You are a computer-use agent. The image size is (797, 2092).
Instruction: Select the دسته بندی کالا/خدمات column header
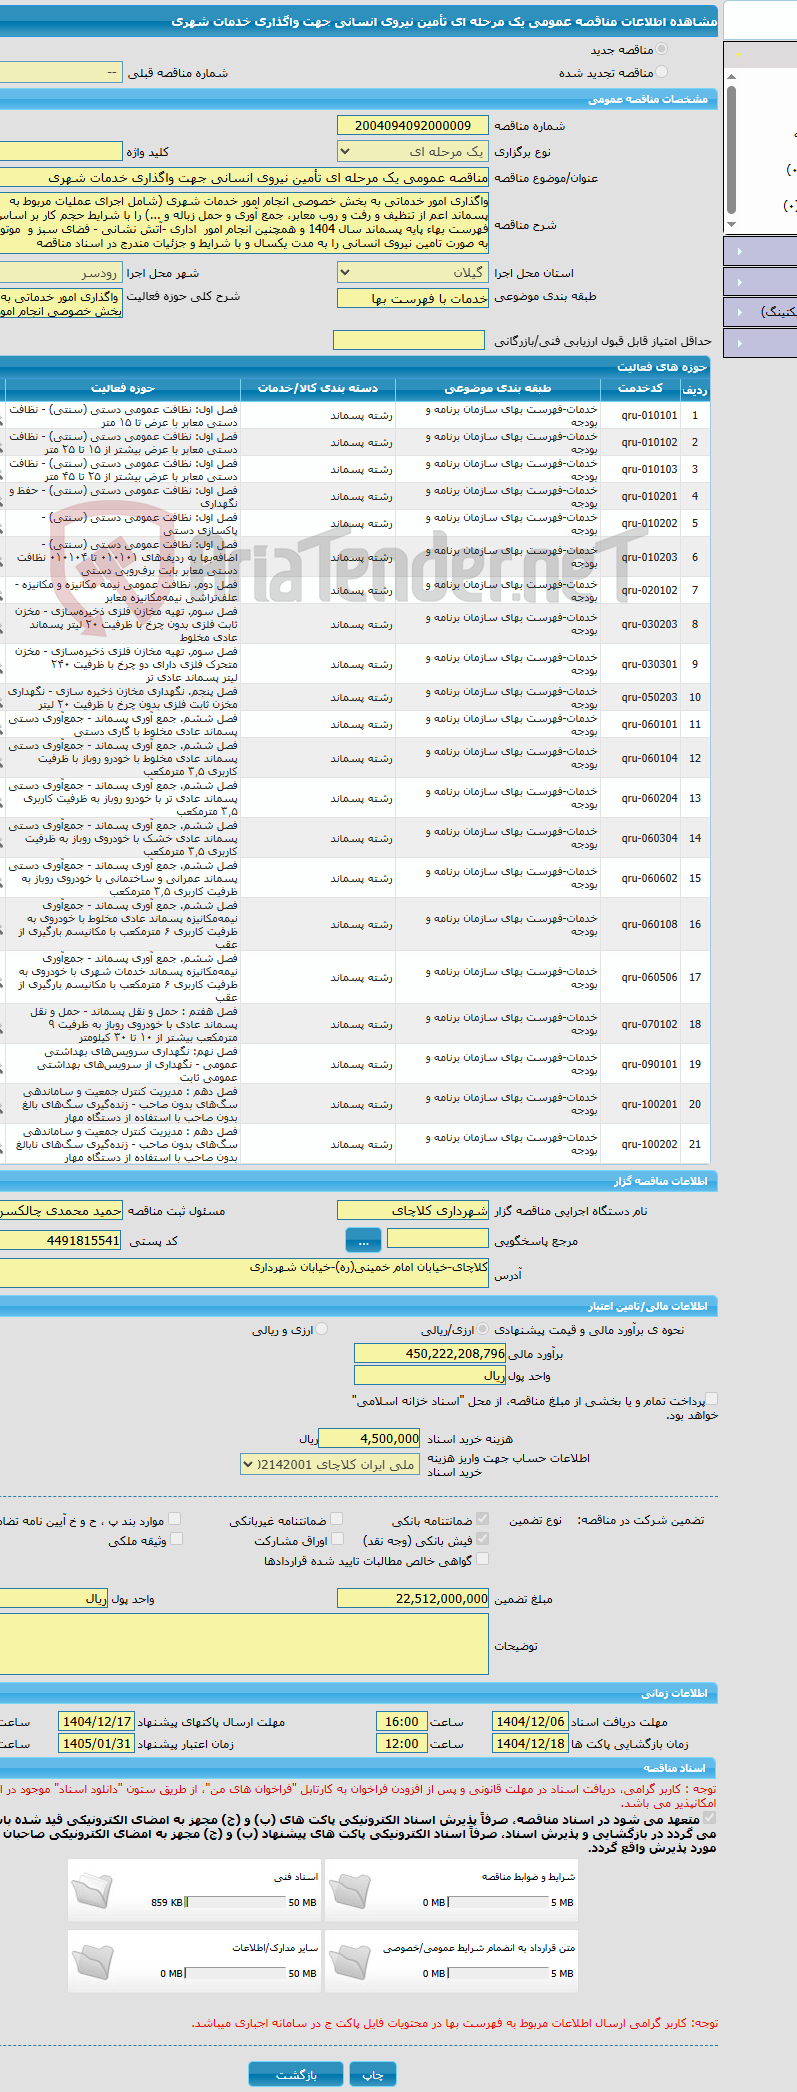click(318, 388)
